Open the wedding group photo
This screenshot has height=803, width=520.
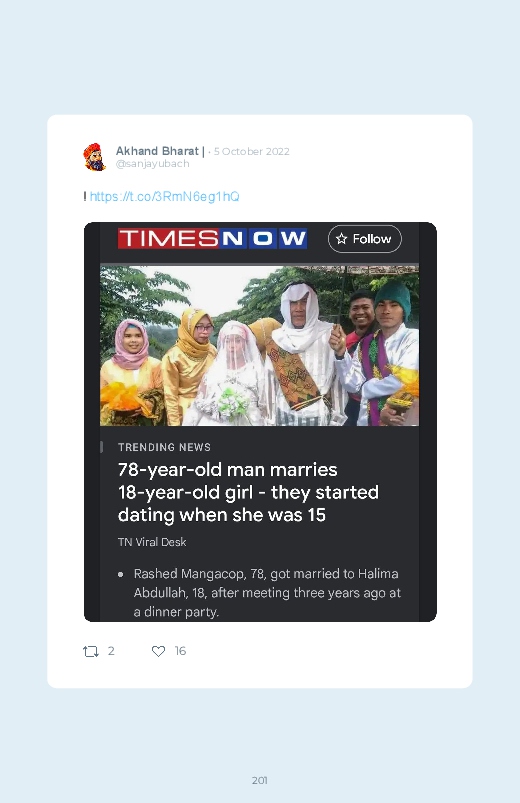click(x=259, y=345)
